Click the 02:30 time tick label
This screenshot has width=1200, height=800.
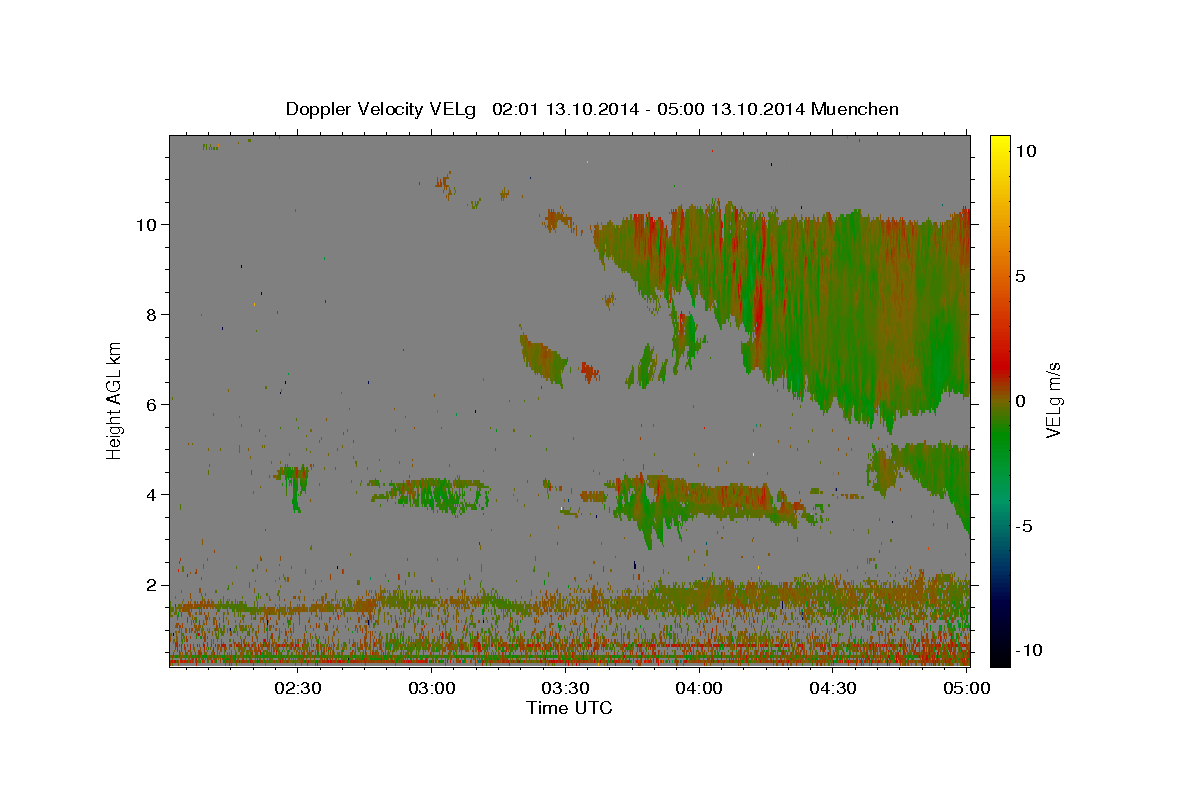[x=298, y=688]
